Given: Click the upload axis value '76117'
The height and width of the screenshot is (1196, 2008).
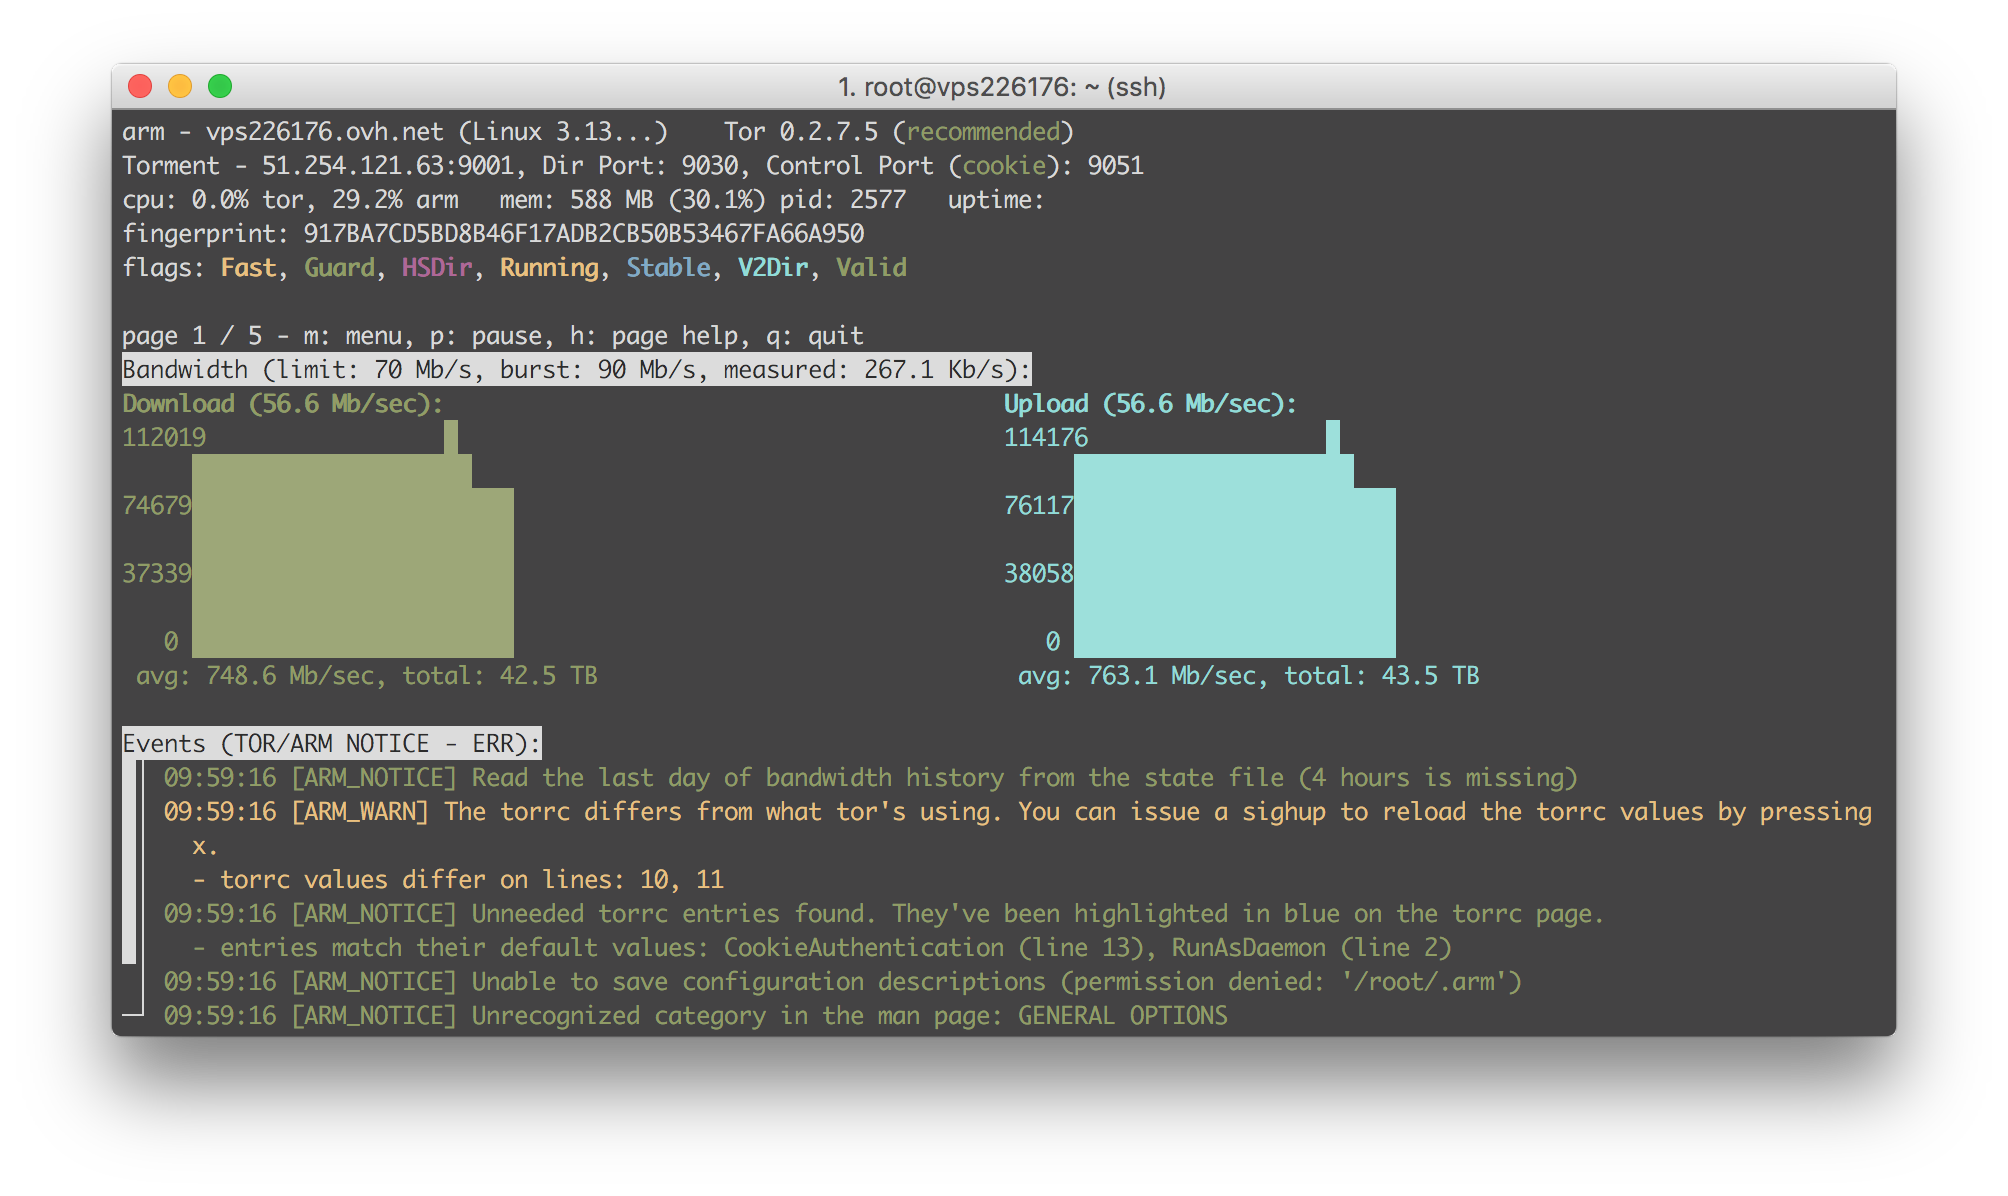Looking at the screenshot, I should pyautogui.click(x=1039, y=506).
